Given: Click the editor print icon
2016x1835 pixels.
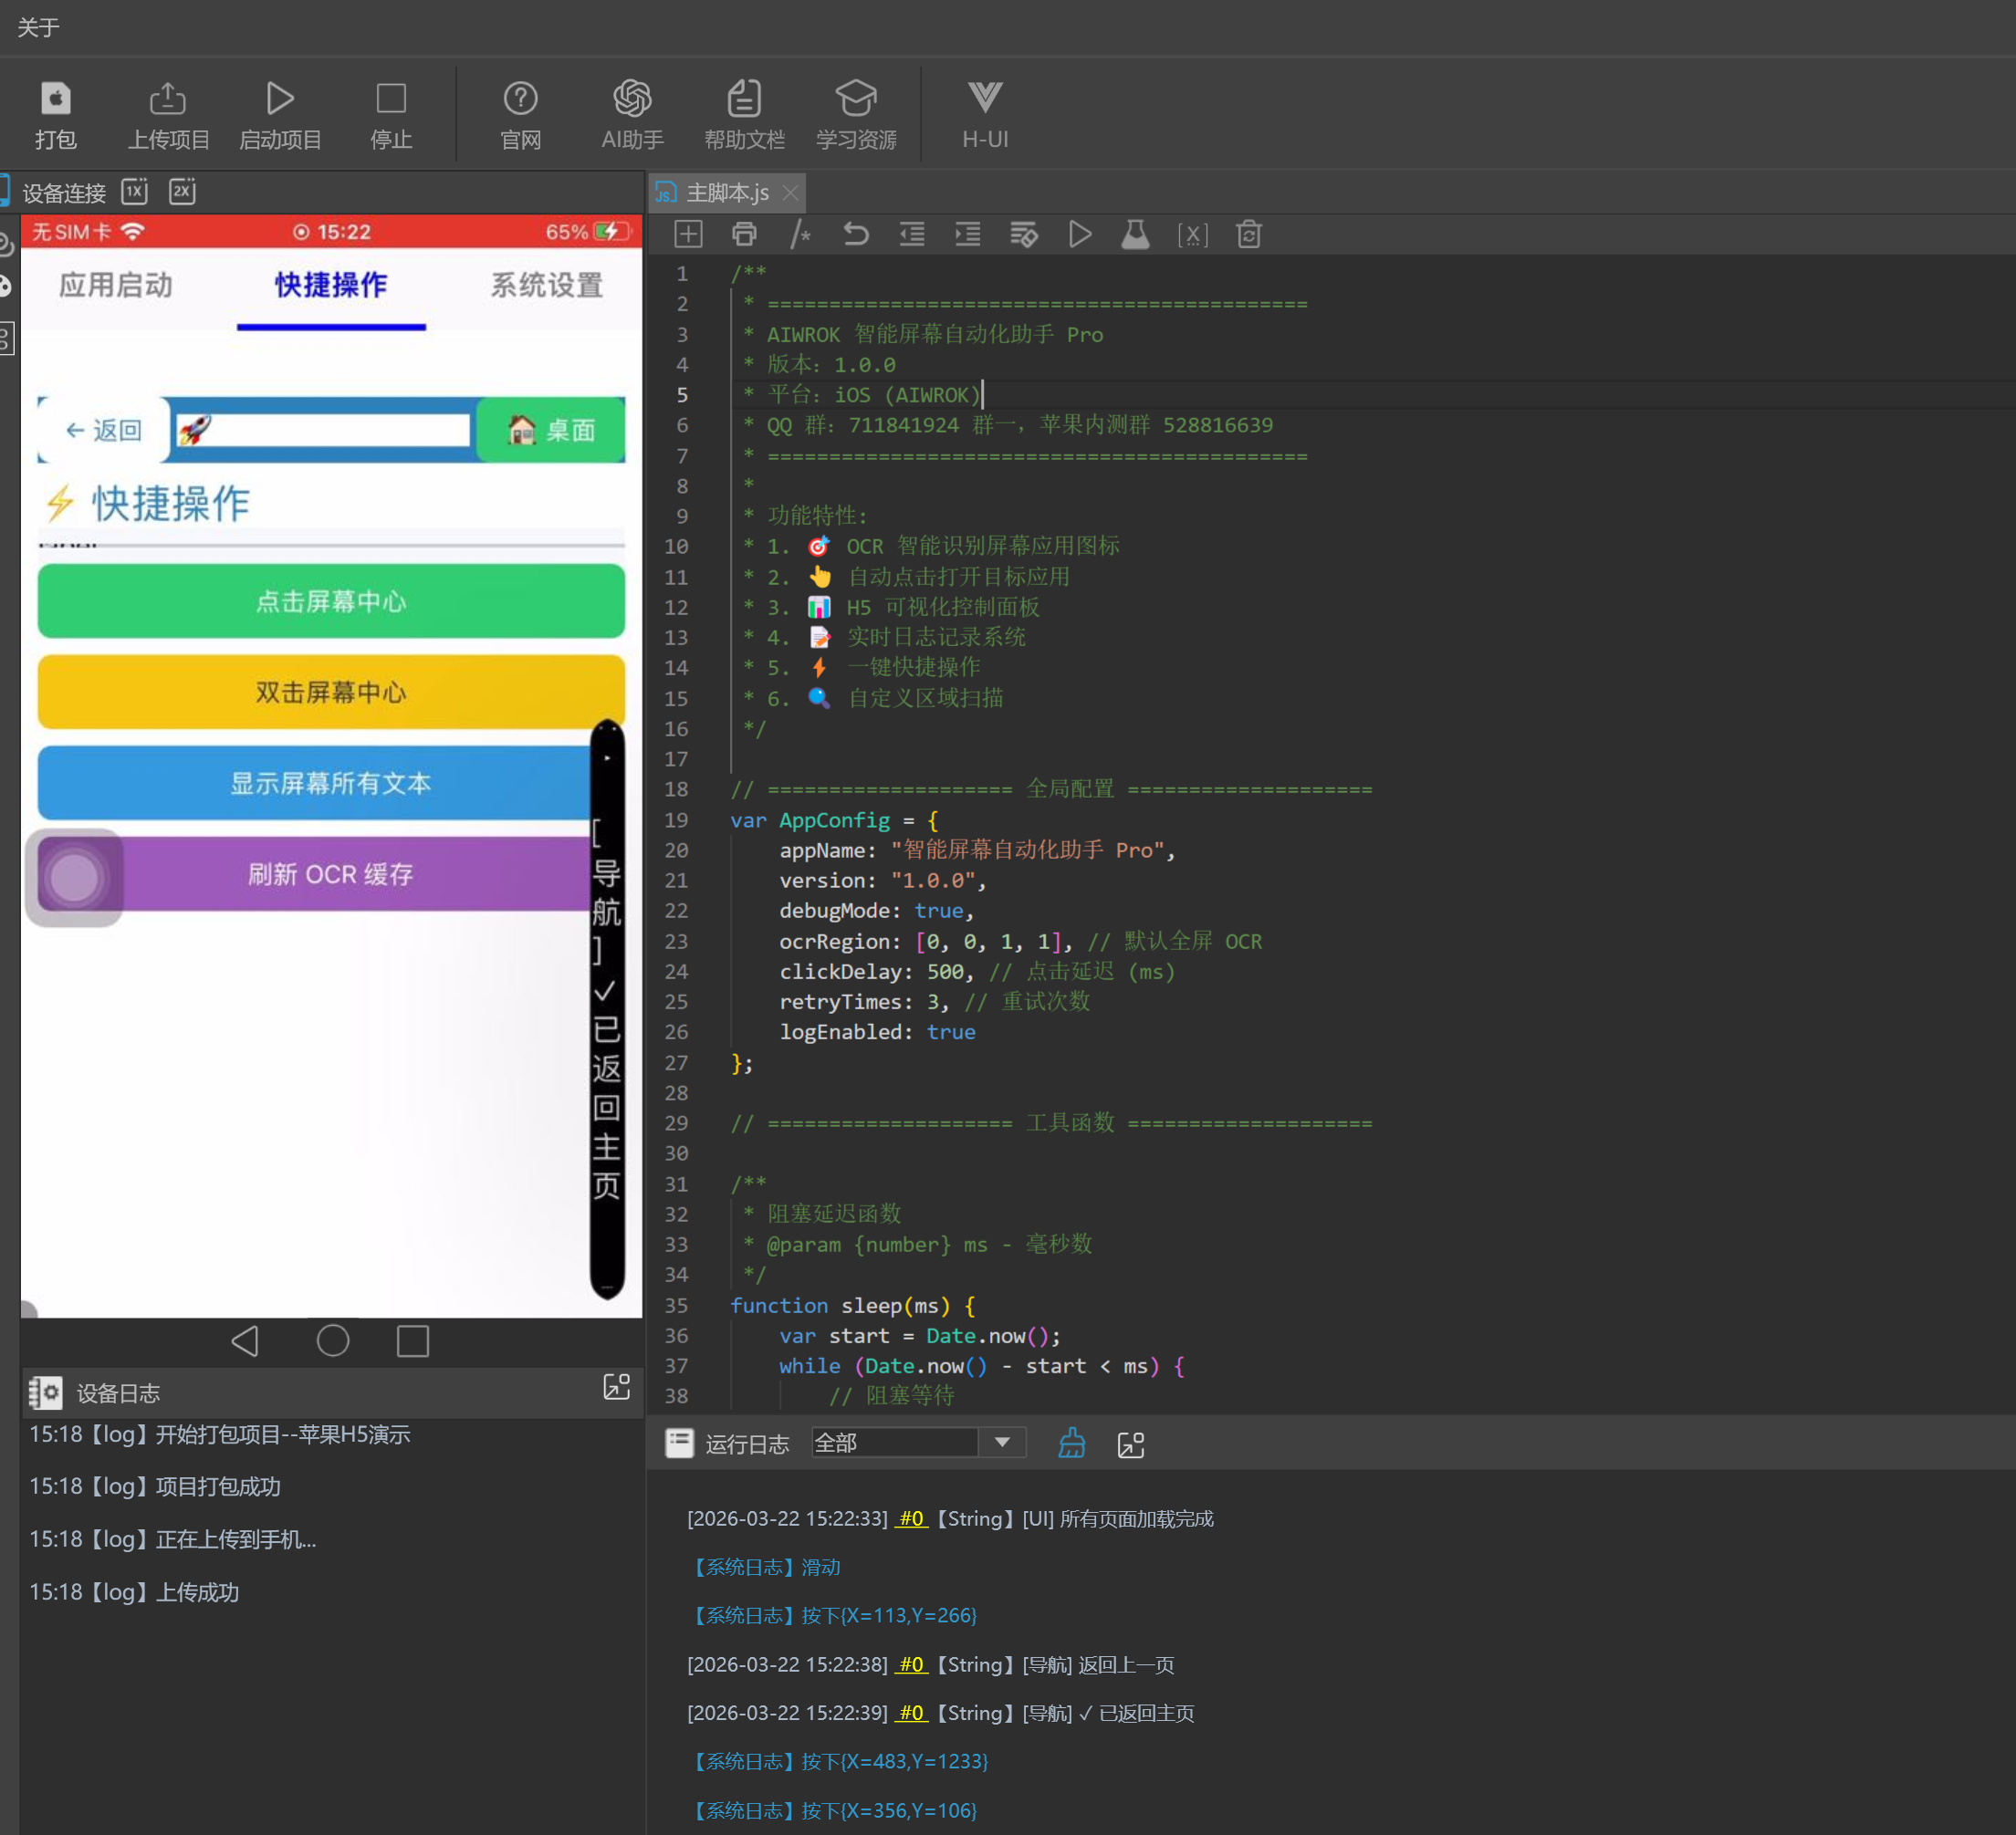Looking at the screenshot, I should click(x=744, y=235).
